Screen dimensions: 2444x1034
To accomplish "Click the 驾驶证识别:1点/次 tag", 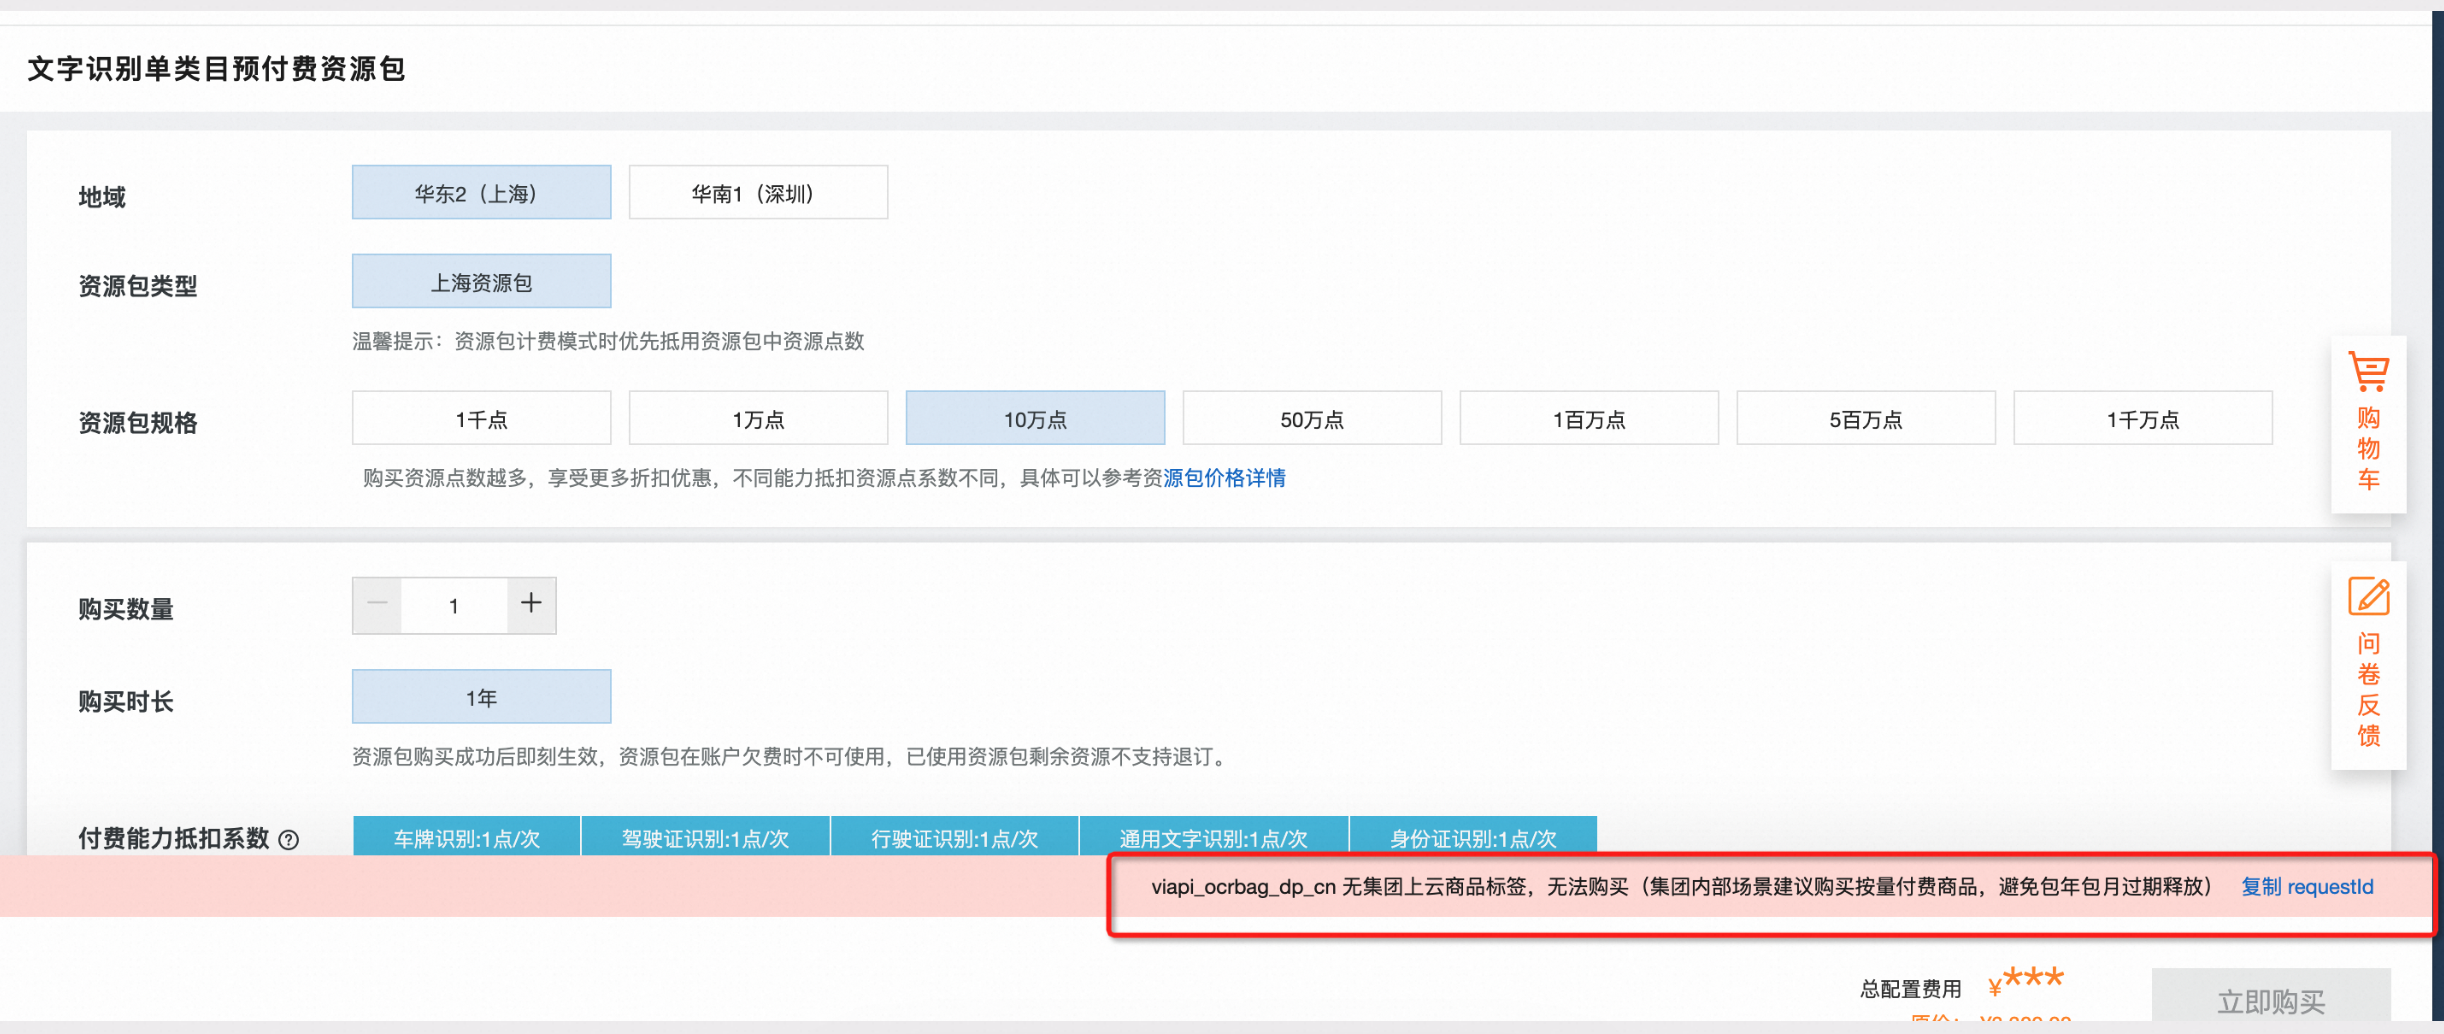I will pyautogui.click(x=705, y=838).
